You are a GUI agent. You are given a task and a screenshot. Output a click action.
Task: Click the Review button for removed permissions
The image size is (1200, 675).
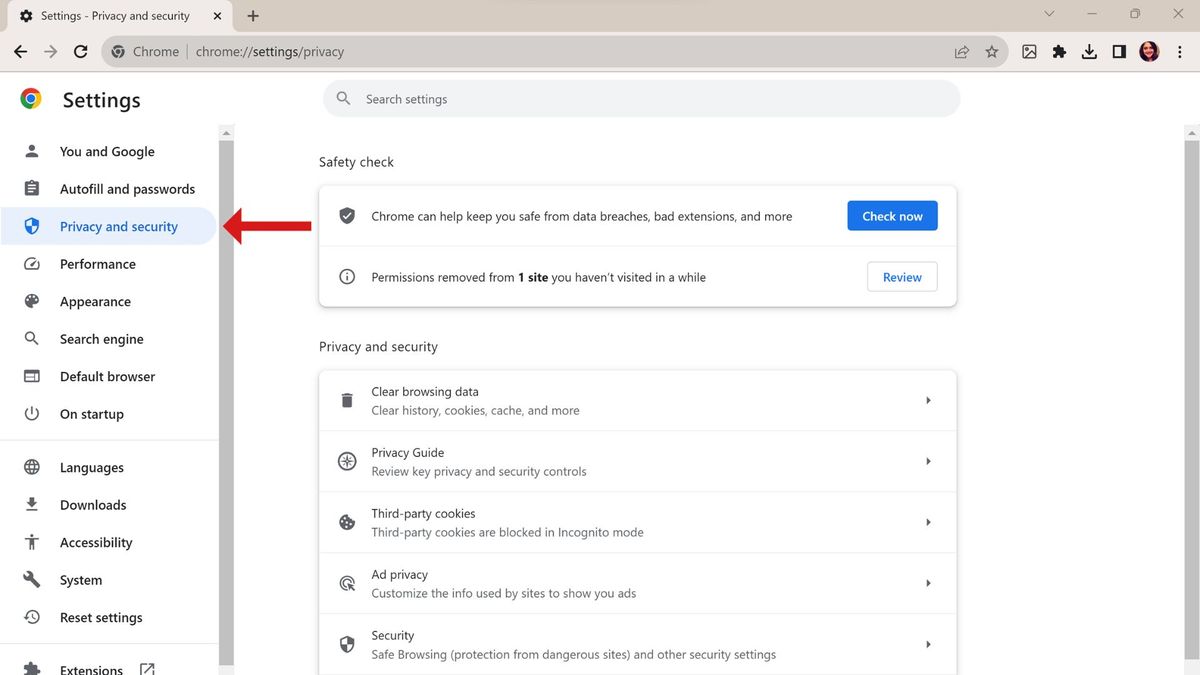pyautogui.click(x=901, y=276)
